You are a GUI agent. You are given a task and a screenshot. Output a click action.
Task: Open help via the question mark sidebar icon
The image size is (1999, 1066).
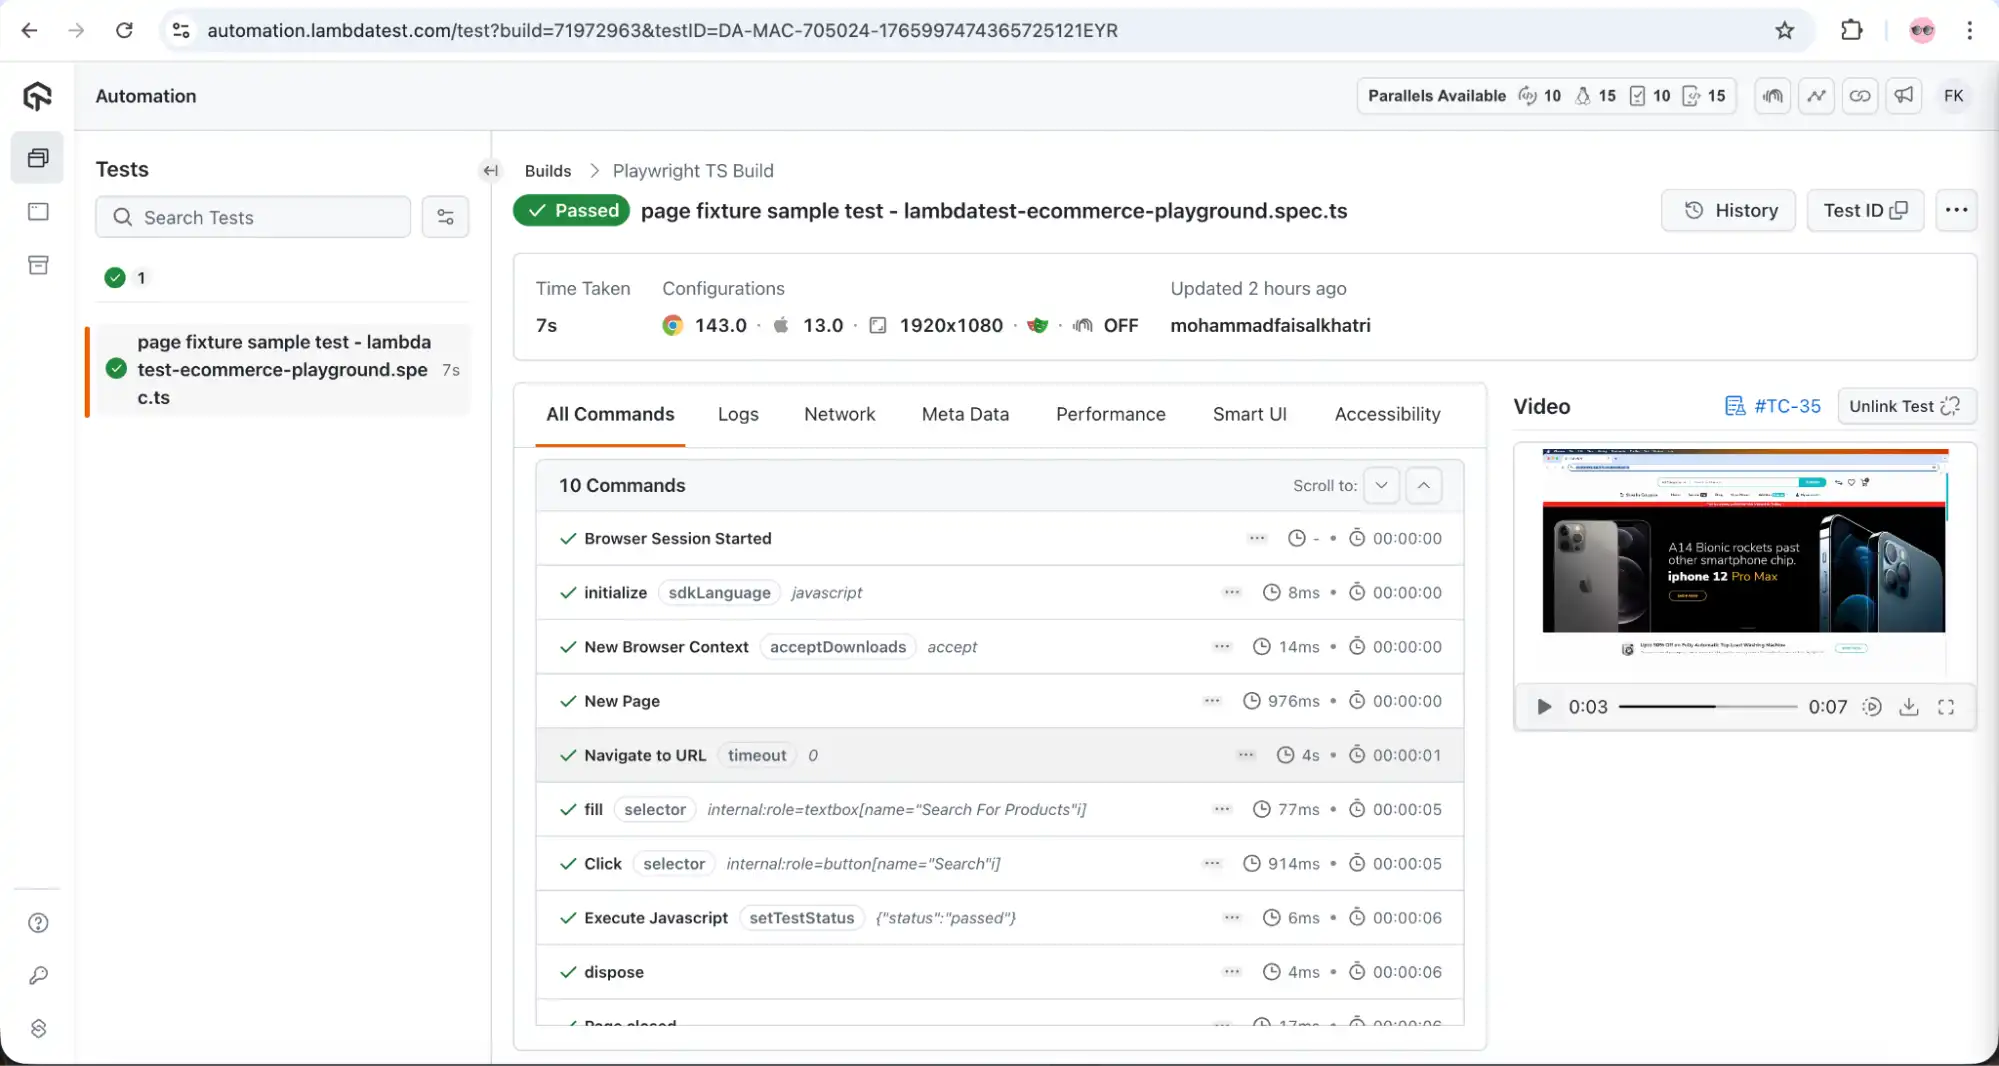[38, 923]
